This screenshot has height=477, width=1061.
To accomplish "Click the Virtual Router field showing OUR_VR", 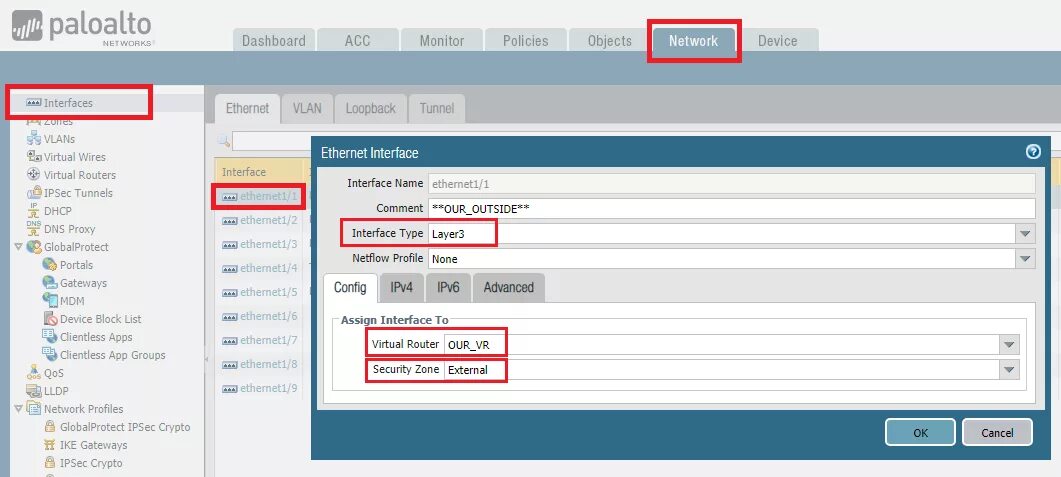I will [x=722, y=344].
